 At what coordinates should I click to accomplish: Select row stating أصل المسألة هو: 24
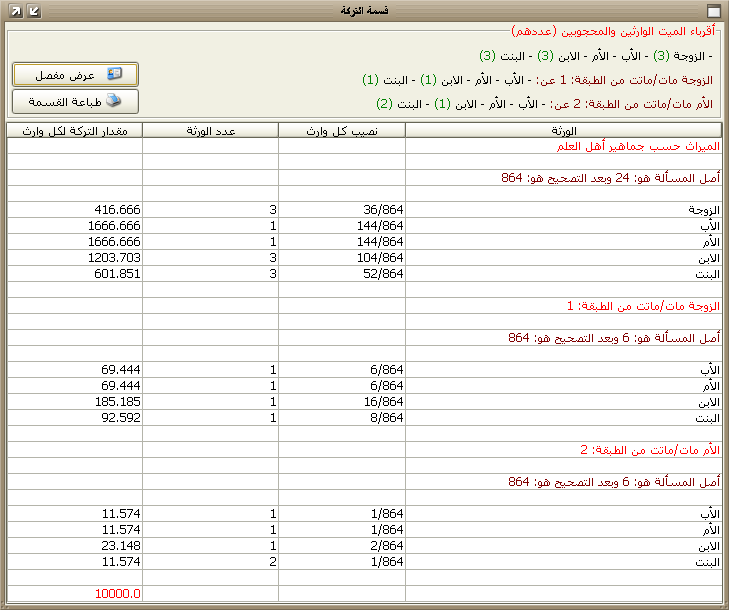tap(364, 178)
